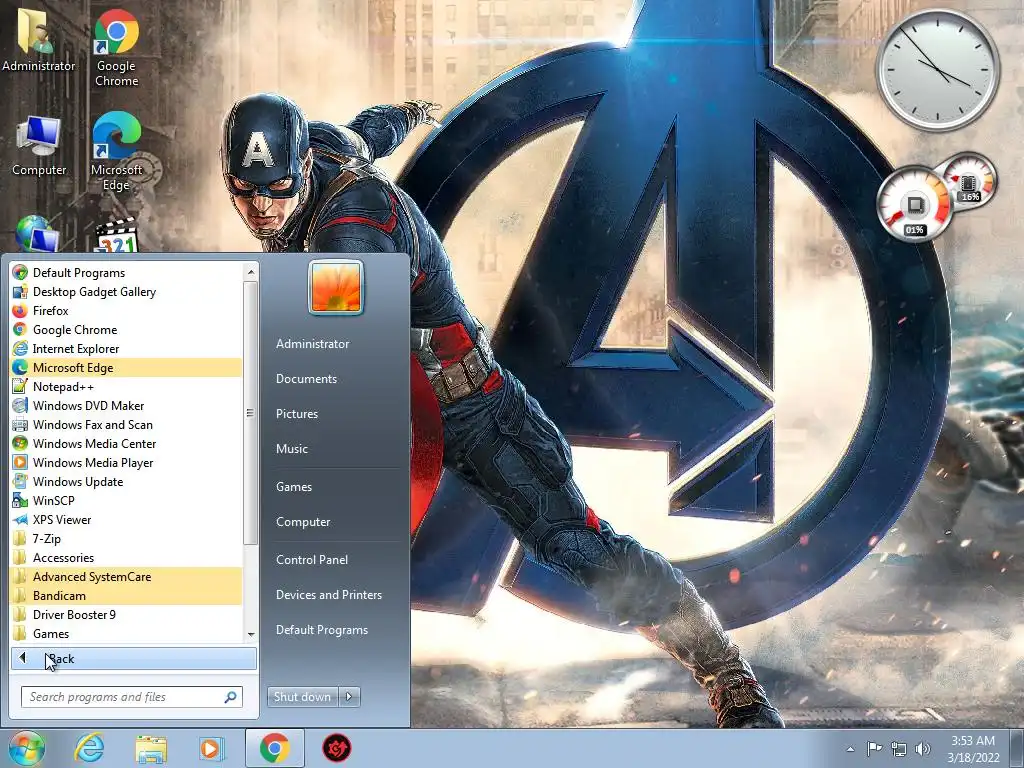The image size is (1024, 768).
Task: Click the user account picture in the Start menu
Action: [336, 287]
